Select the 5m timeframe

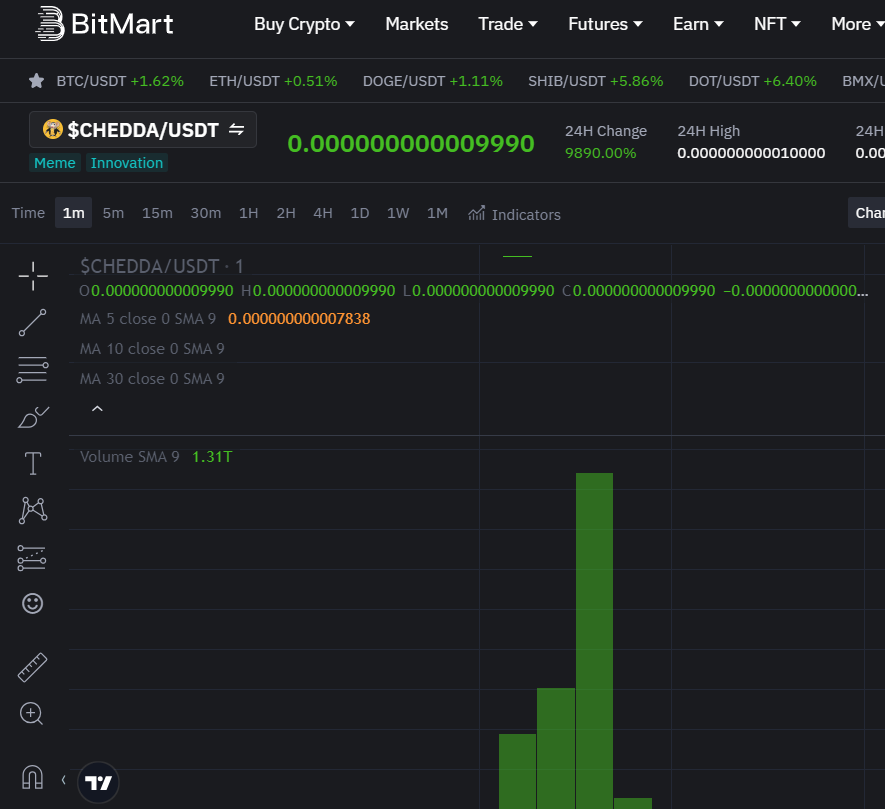click(113, 213)
